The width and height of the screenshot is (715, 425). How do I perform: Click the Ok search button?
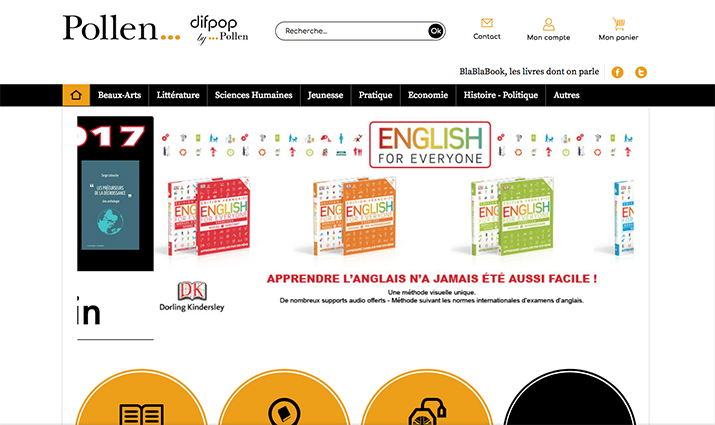tap(435, 31)
